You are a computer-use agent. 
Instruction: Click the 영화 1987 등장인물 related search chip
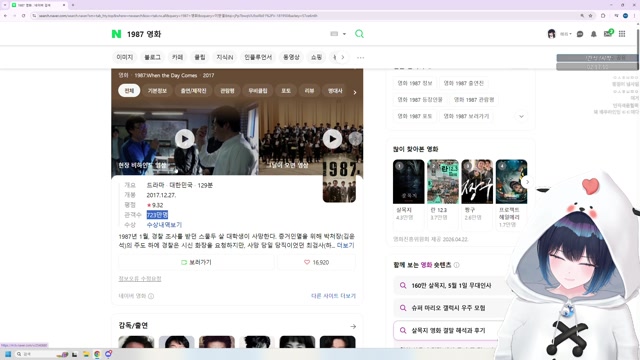[420, 99]
